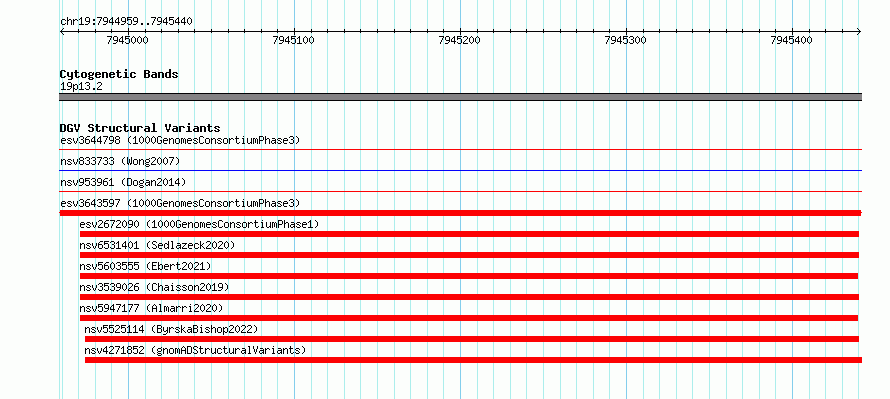
Task: Open nsv5525114 (ByrskaBishop2022) variant label
Action: [171, 329]
